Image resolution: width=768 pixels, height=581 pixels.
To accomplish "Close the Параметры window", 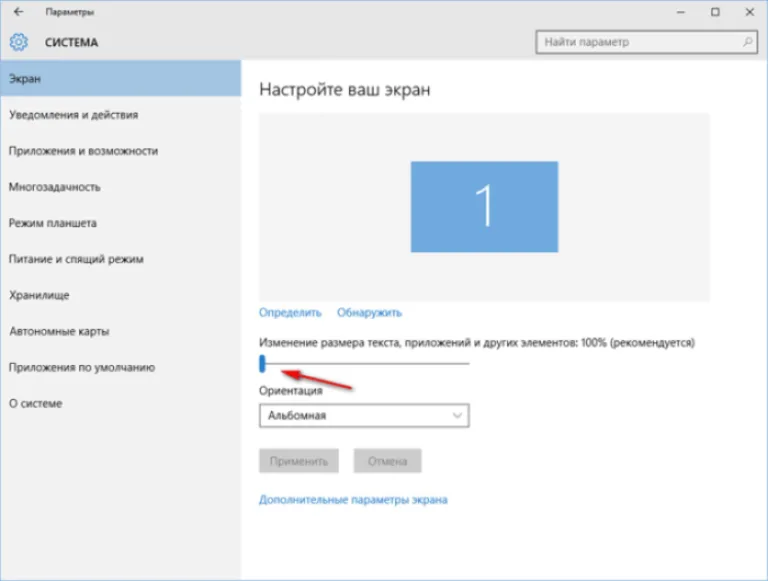I will pos(749,12).
